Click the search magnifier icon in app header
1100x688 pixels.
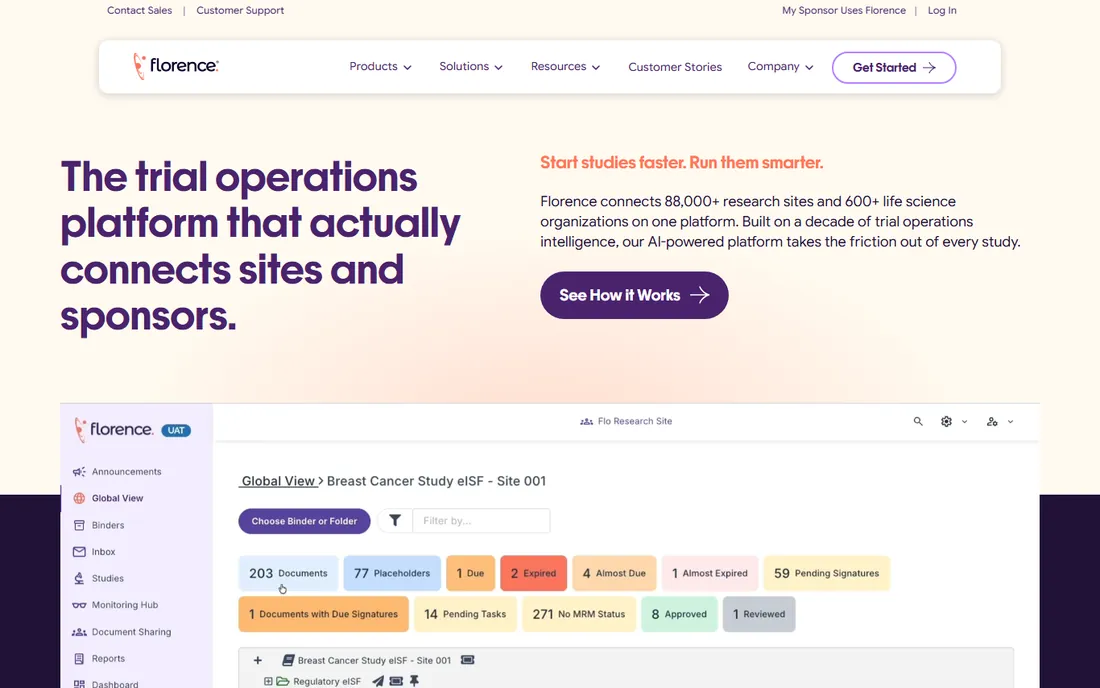click(x=918, y=421)
